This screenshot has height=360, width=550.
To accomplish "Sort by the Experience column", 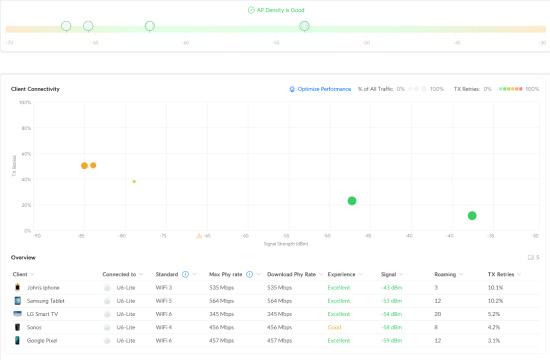I will [x=360, y=274].
